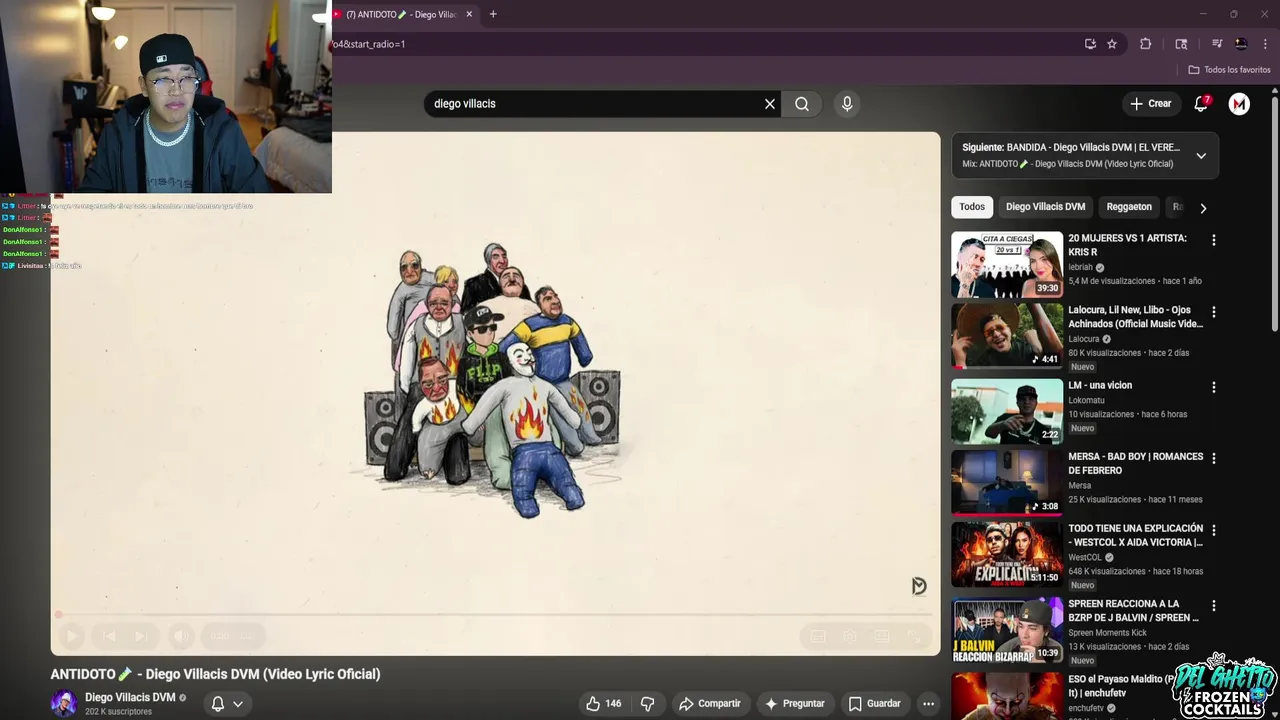Click the video title ANTIDOTO text

click(x=215, y=674)
